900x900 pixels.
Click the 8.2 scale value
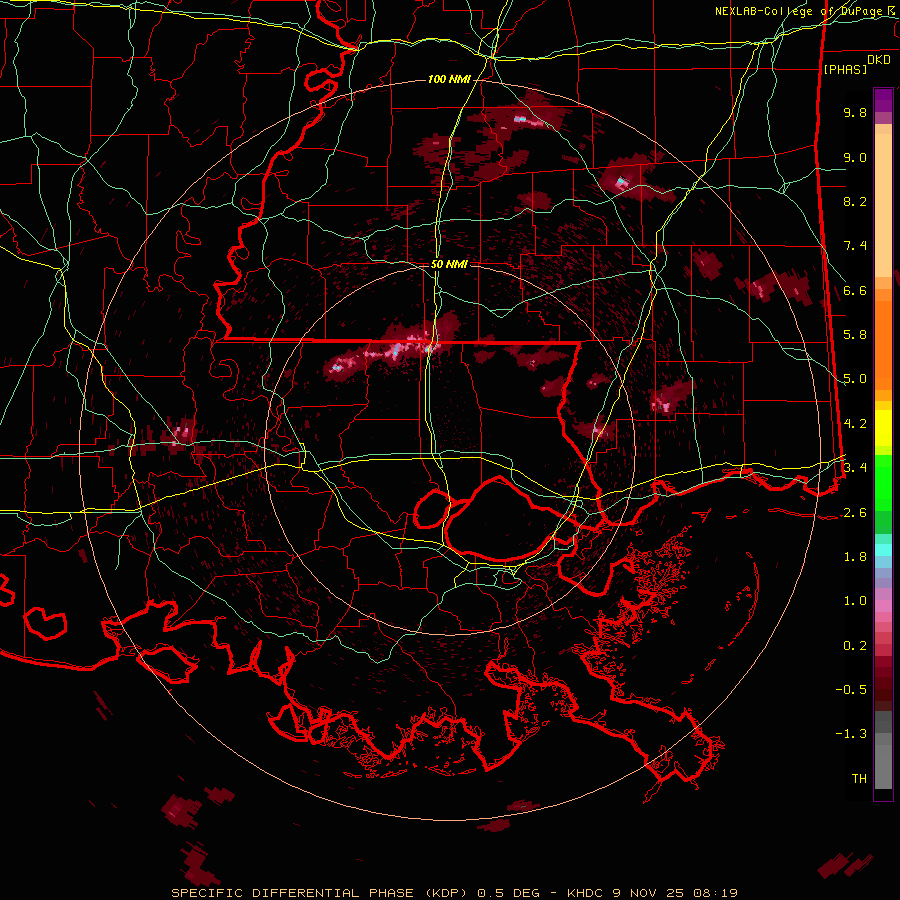tap(855, 201)
